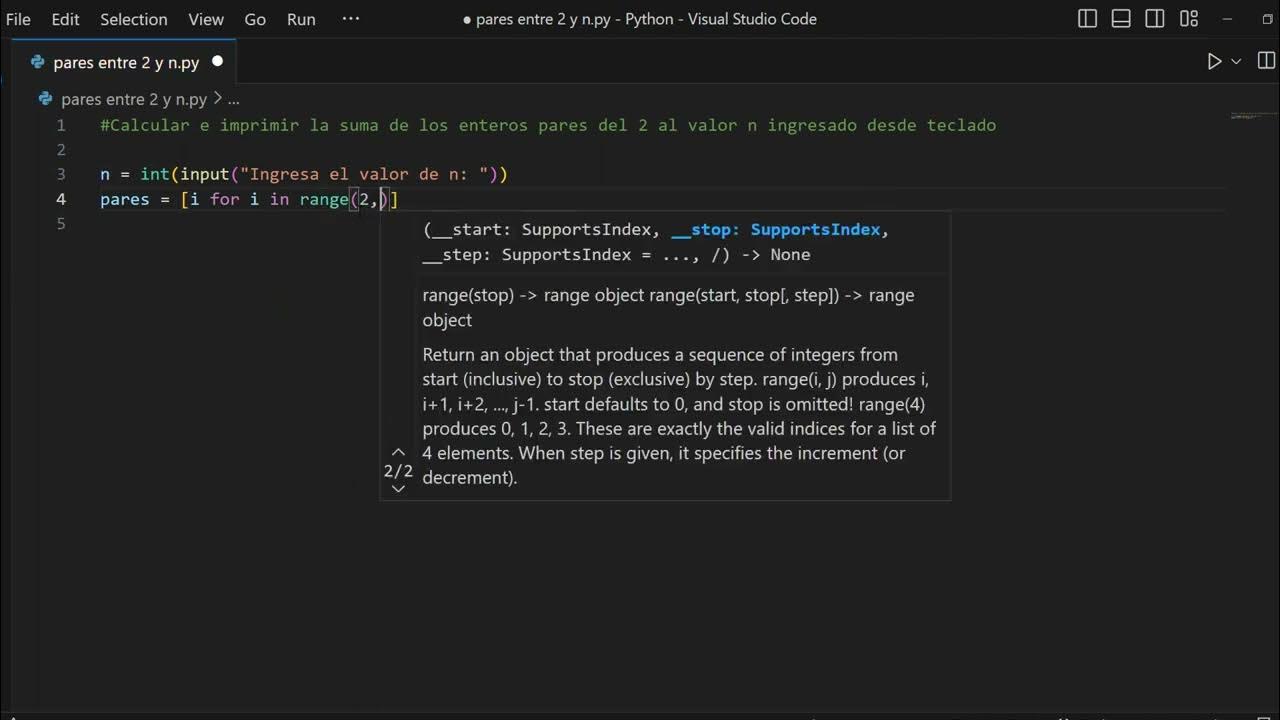Restore down the window
Screen dimensions: 1280x720
point(1267,19)
